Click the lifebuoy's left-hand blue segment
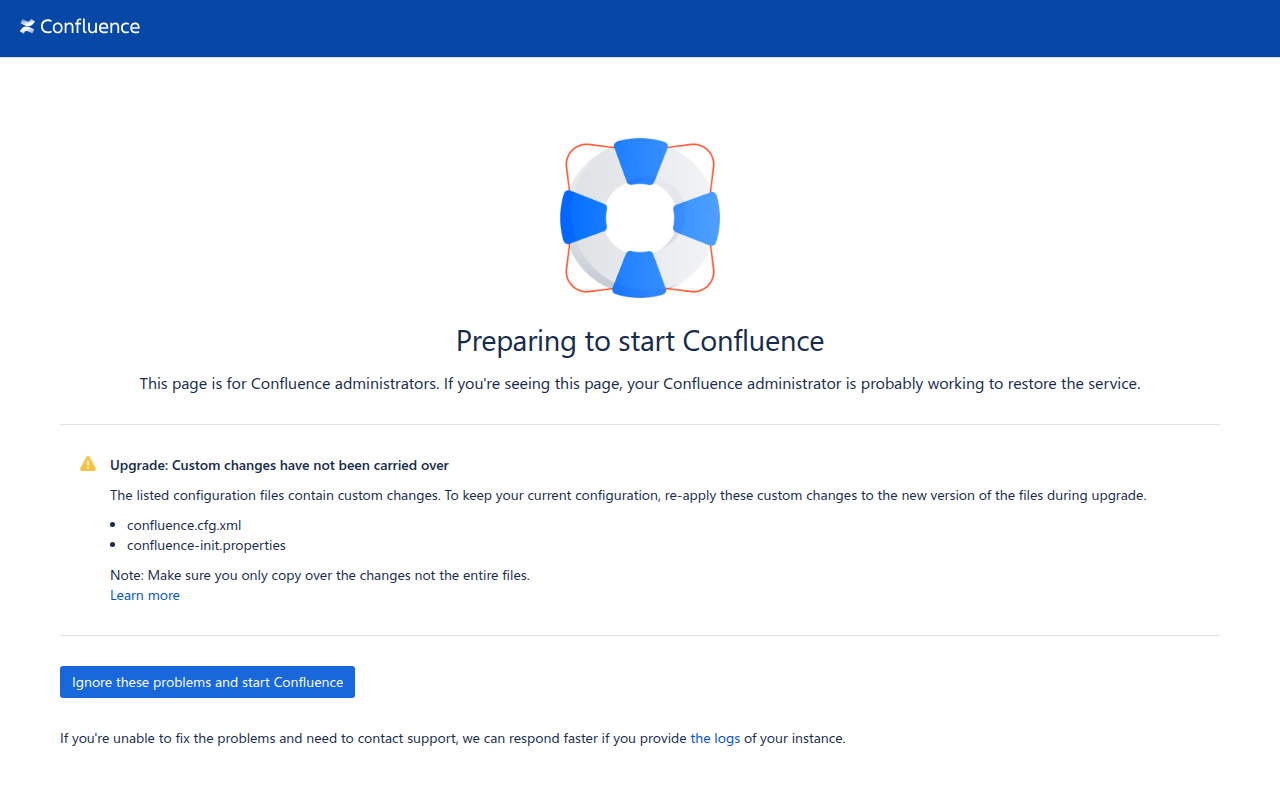This screenshot has height=800, width=1280. click(x=582, y=217)
